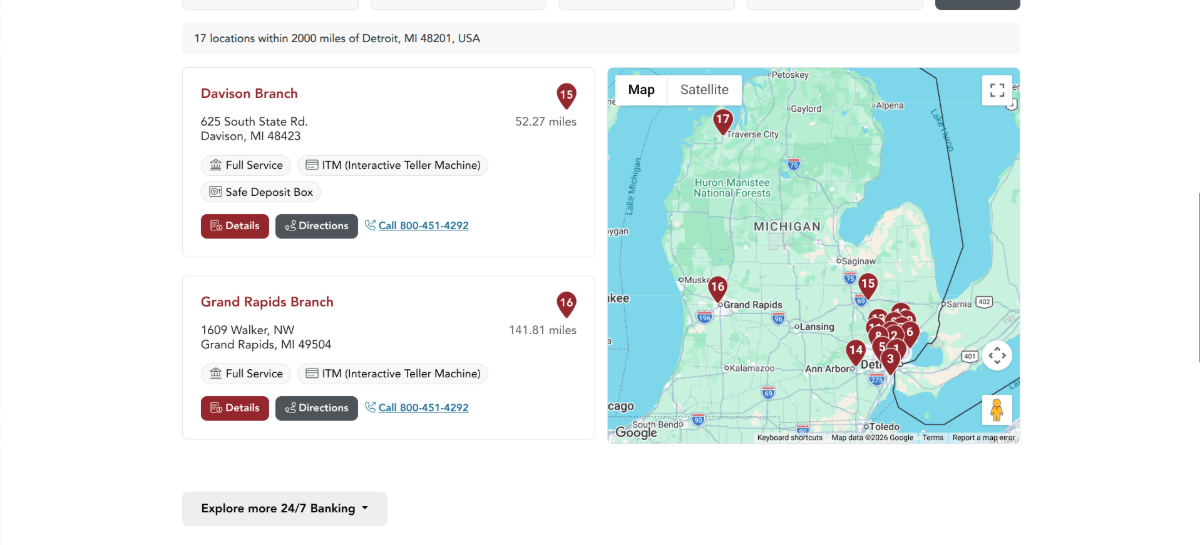This screenshot has height=545, width=1200.
Task: Open map camera controls
Action: click(x=997, y=355)
